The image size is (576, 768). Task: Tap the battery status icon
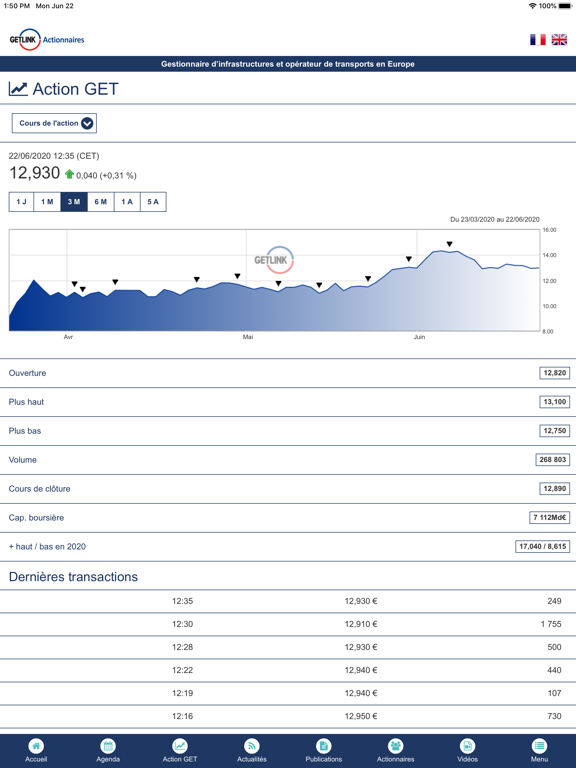[565, 6]
